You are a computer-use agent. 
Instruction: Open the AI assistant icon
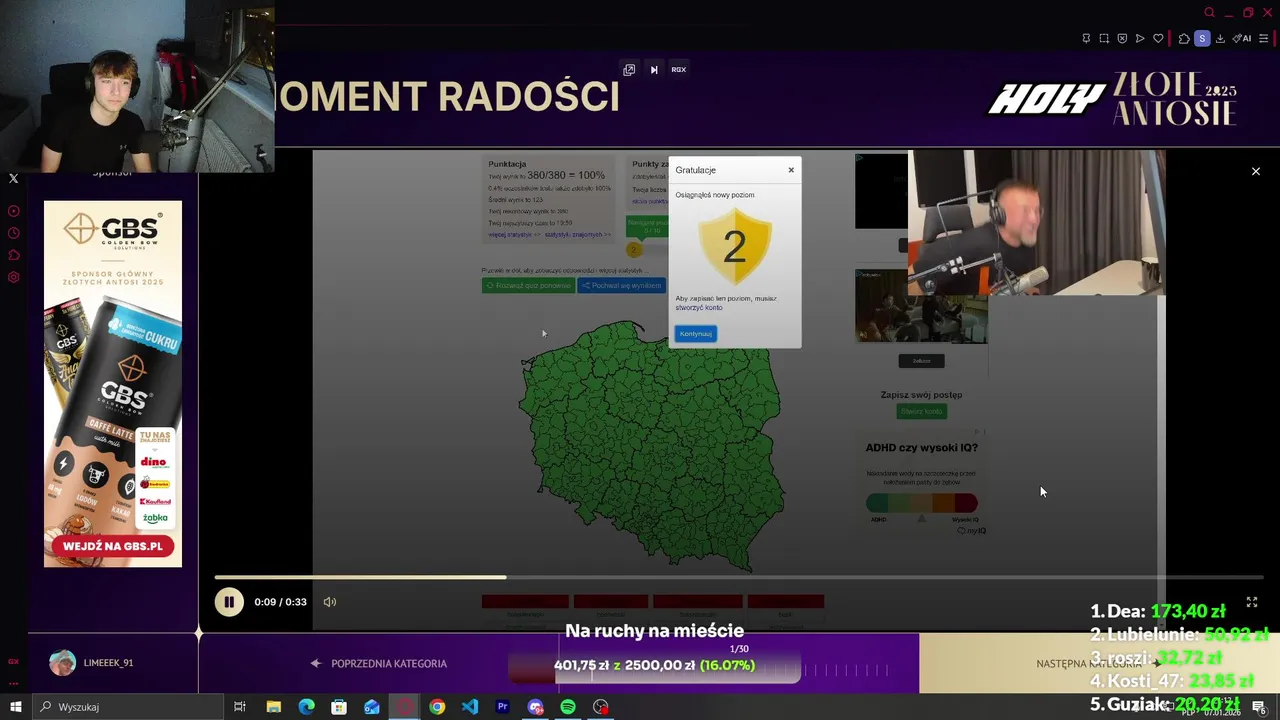pos(1242,38)
